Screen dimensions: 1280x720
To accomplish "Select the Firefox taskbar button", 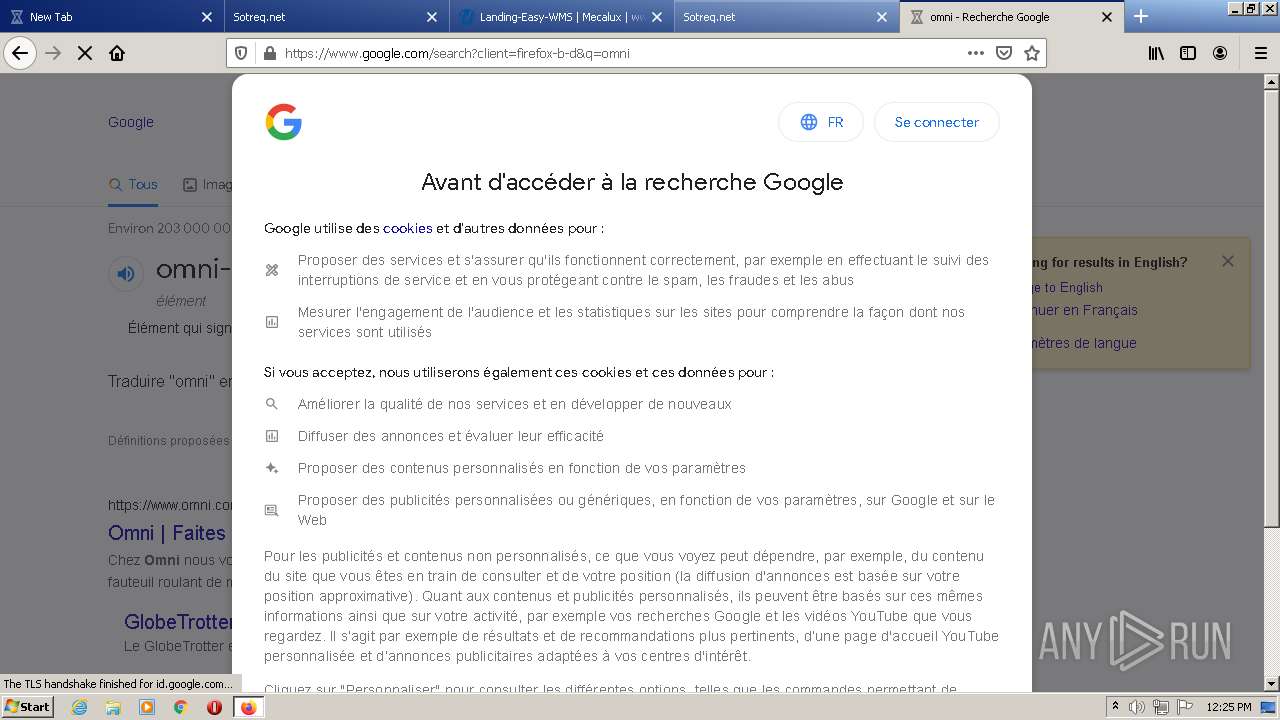I will [248, 707].
